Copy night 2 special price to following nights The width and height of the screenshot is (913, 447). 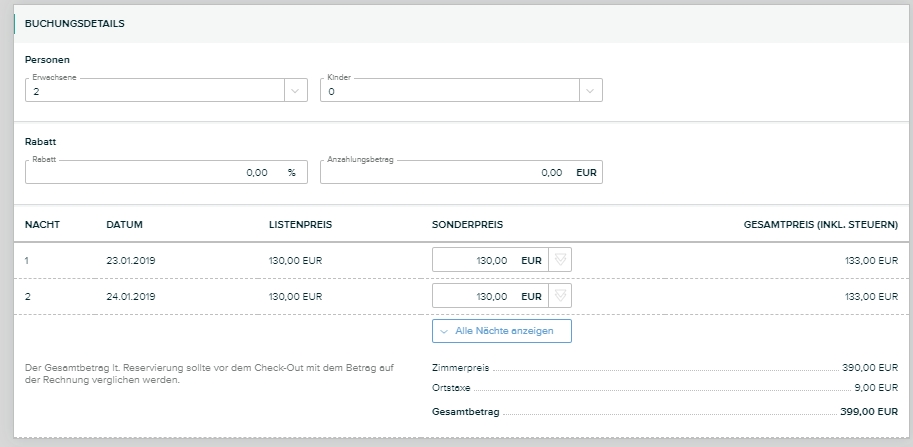[x=560, y=296]
